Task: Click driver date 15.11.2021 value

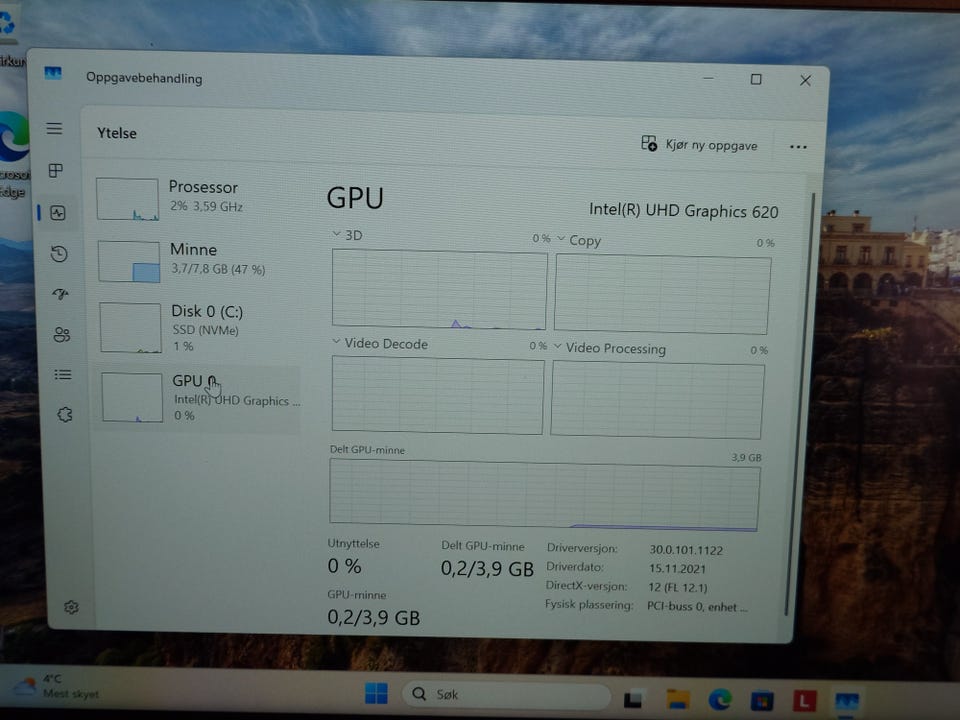Action: [x=677, y=568]
